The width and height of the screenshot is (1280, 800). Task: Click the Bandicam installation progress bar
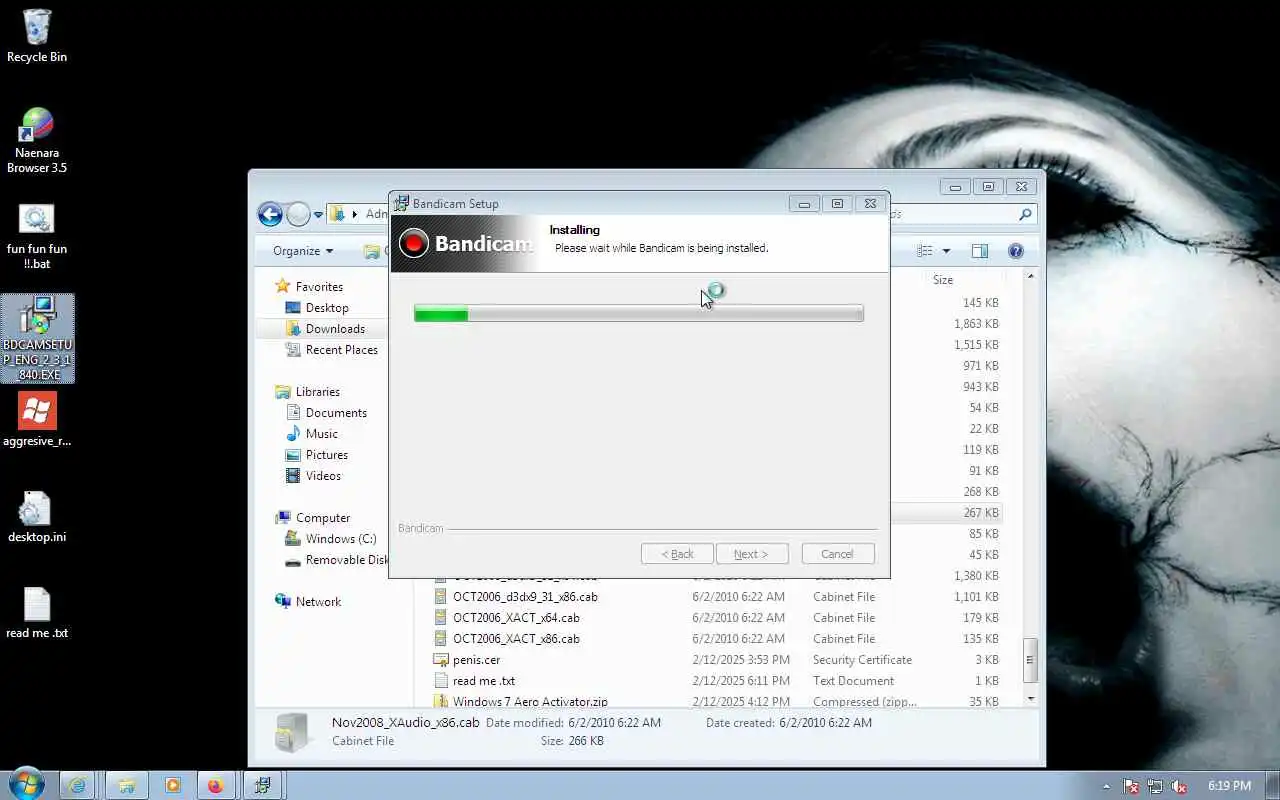pyautogui.click(x=639, y=314)
